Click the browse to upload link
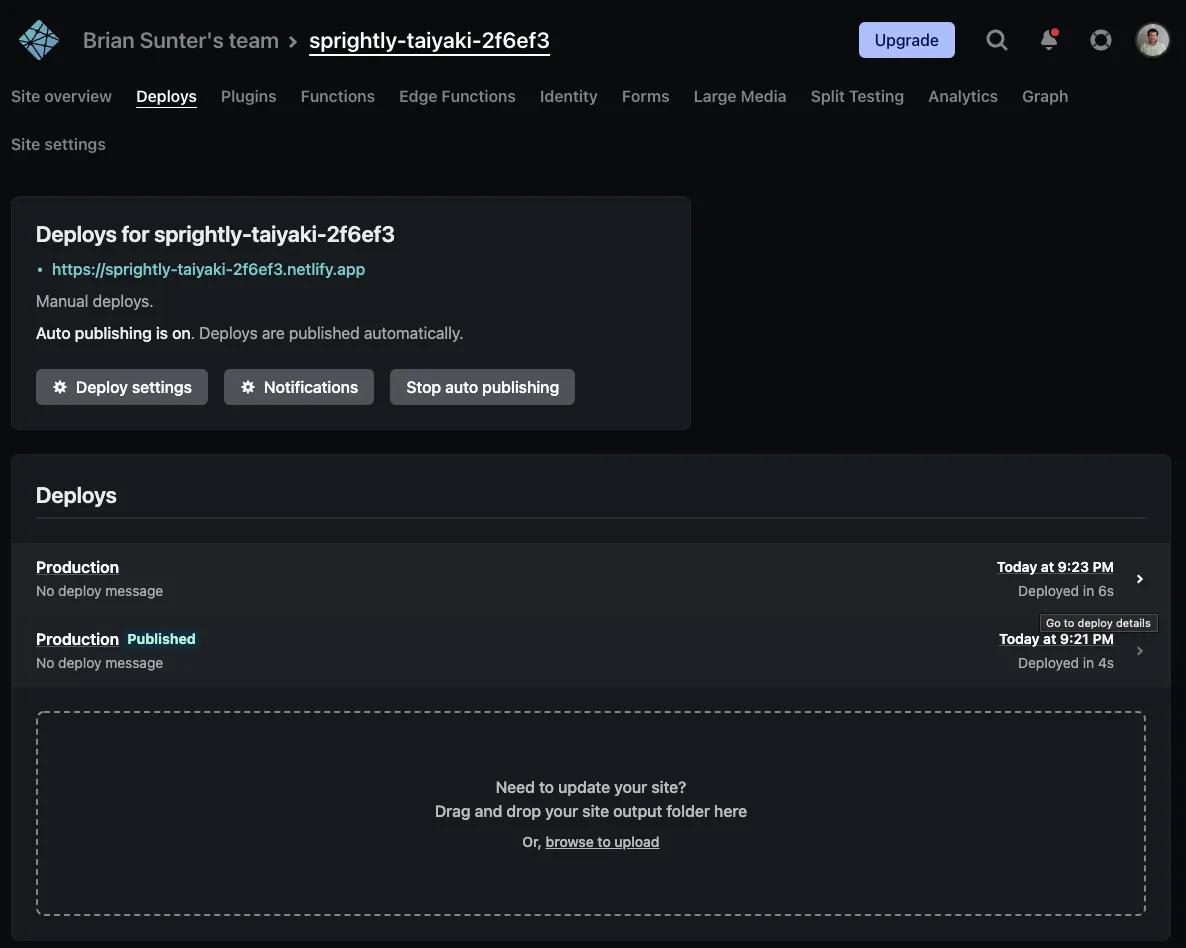 (602, 842)
